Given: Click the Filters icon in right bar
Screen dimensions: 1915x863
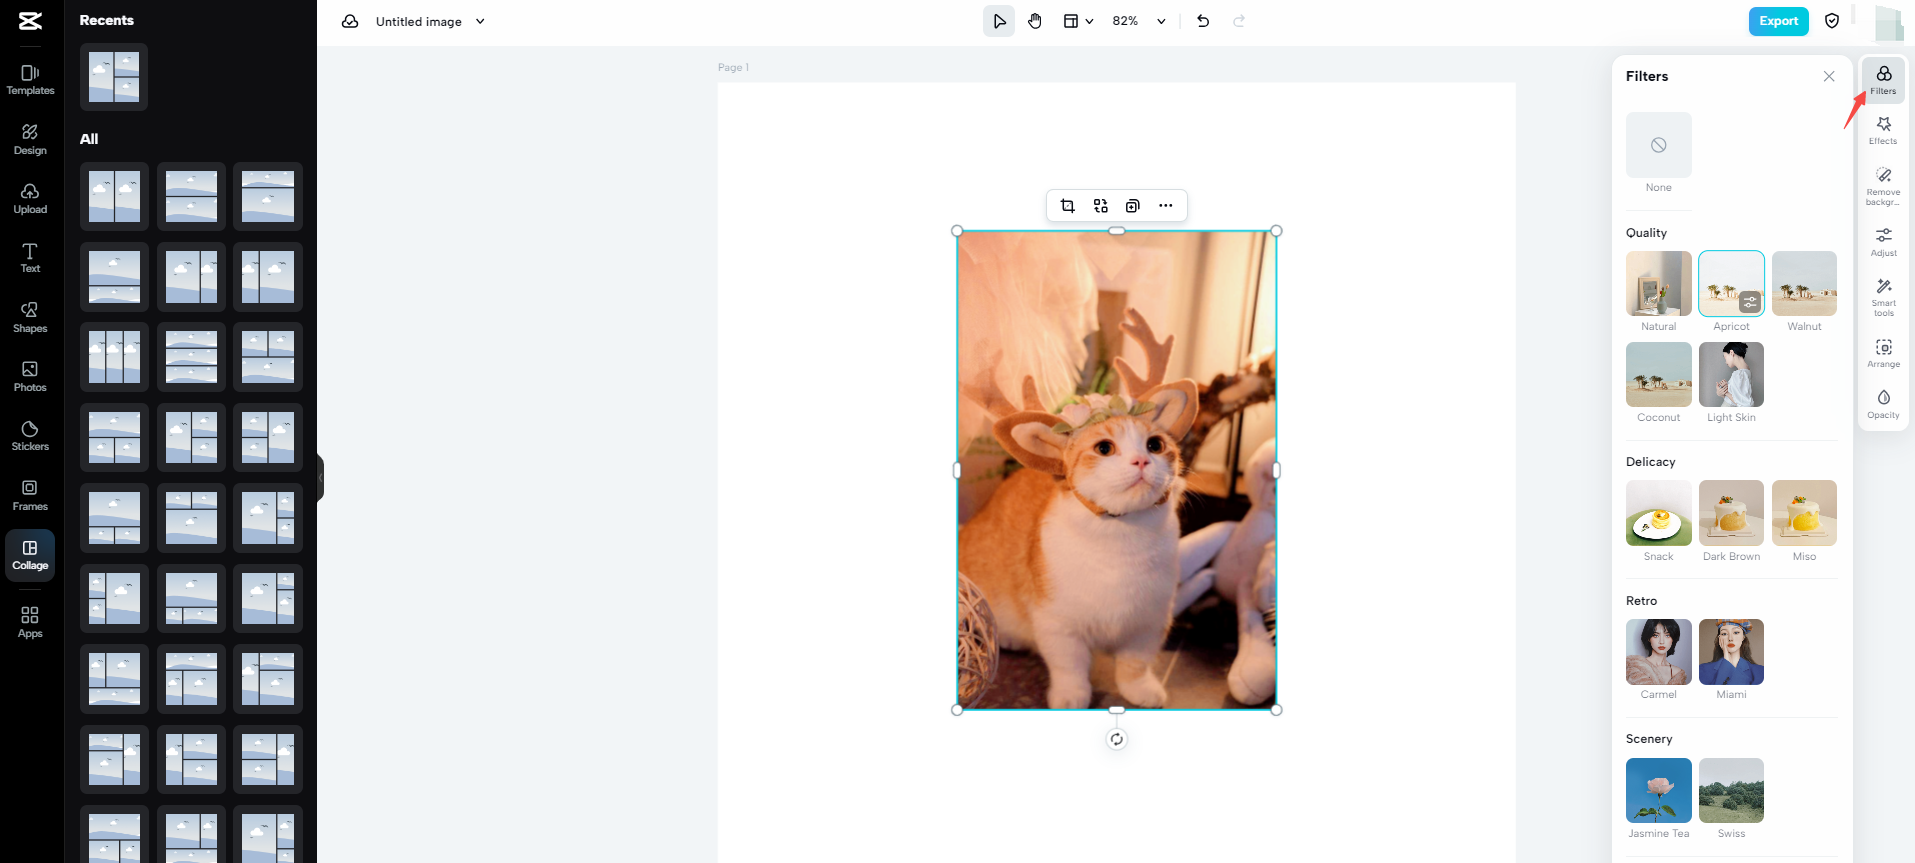Looking at the screenshot, I should [1883, 80].
